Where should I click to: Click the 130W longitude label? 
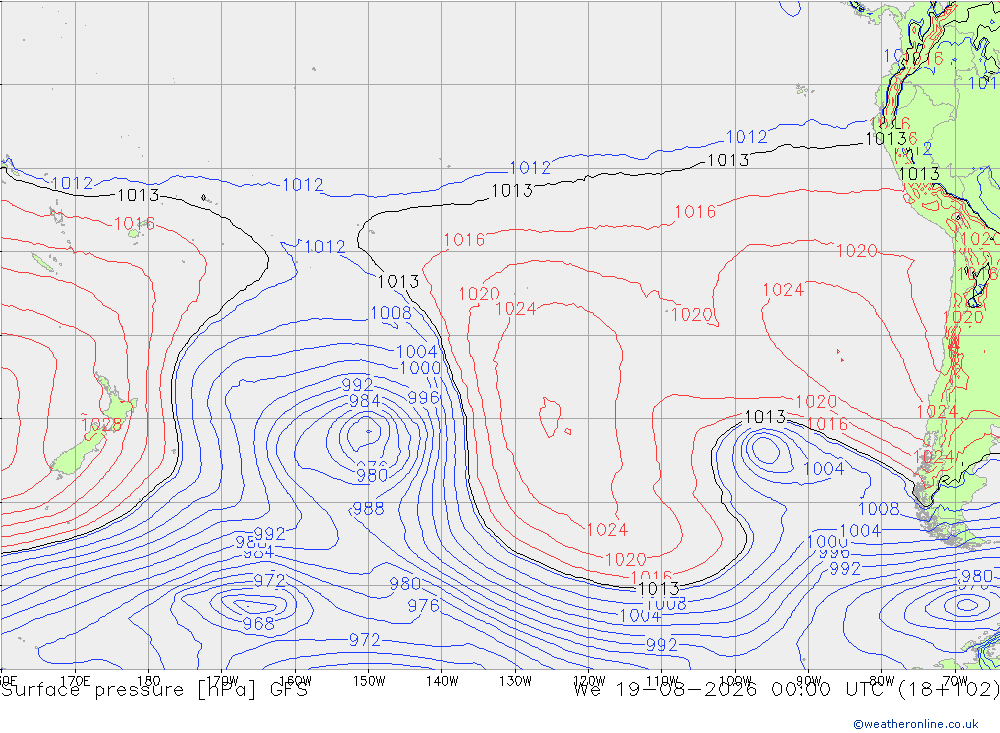[515, 681]
